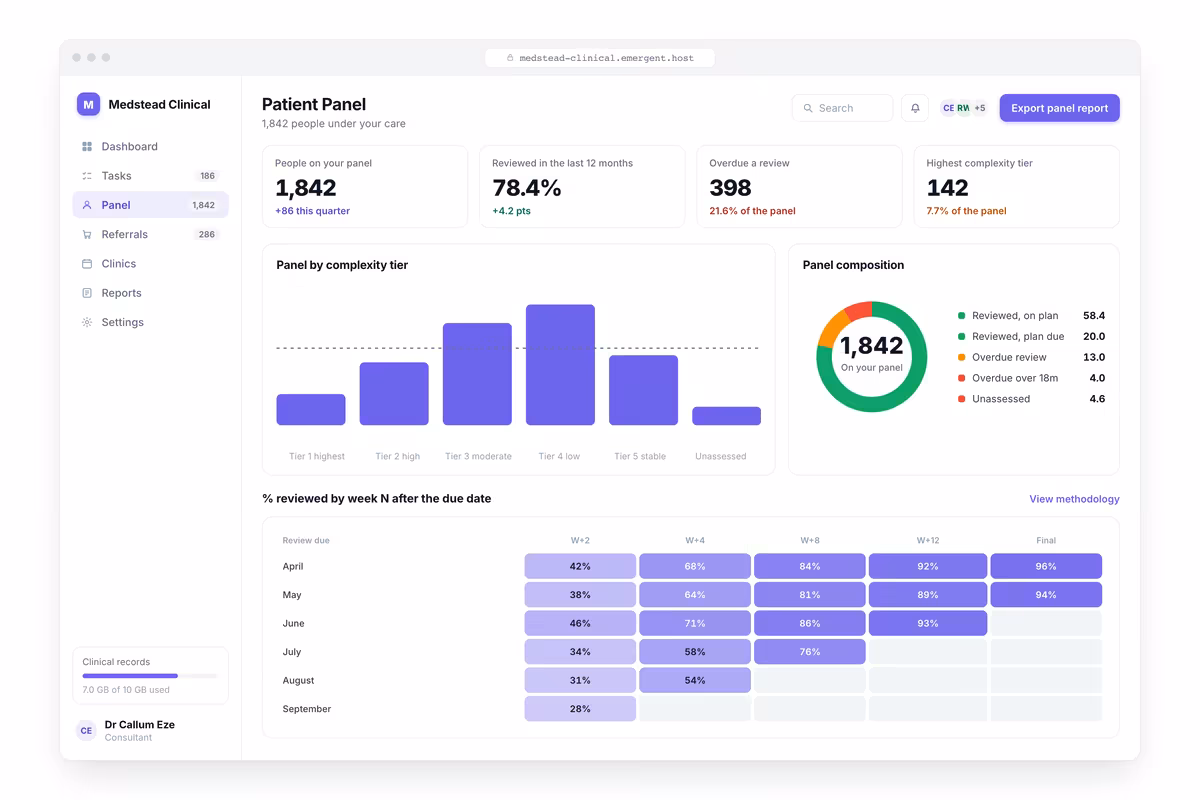
Task: Click the Clinics calendar icon
Action: click(x=87, y=264)
